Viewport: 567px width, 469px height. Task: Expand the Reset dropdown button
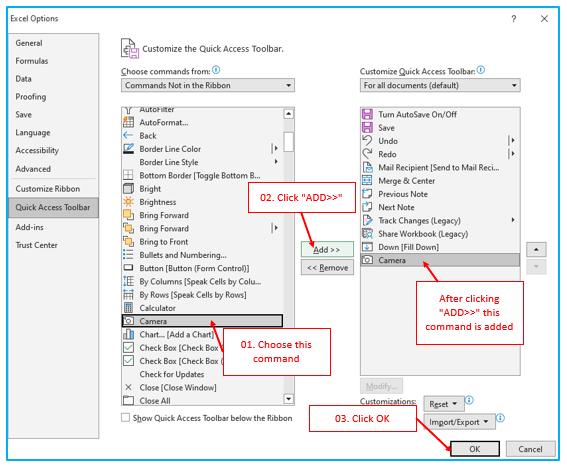[444, 404]
